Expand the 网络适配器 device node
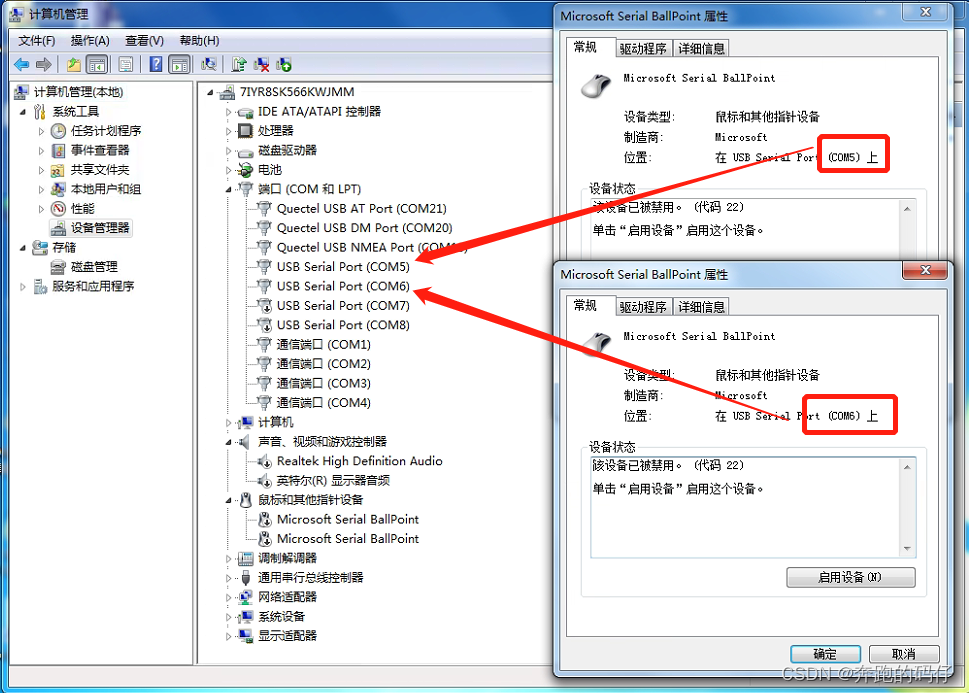The image size is (969, 693). tap(229, 598)
